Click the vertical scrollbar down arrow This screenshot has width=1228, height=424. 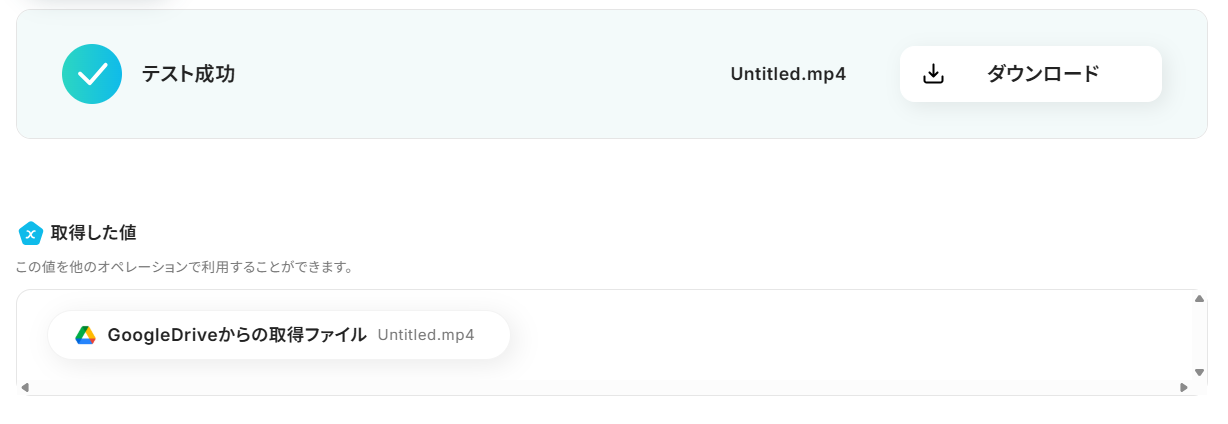click(1199, 372)
